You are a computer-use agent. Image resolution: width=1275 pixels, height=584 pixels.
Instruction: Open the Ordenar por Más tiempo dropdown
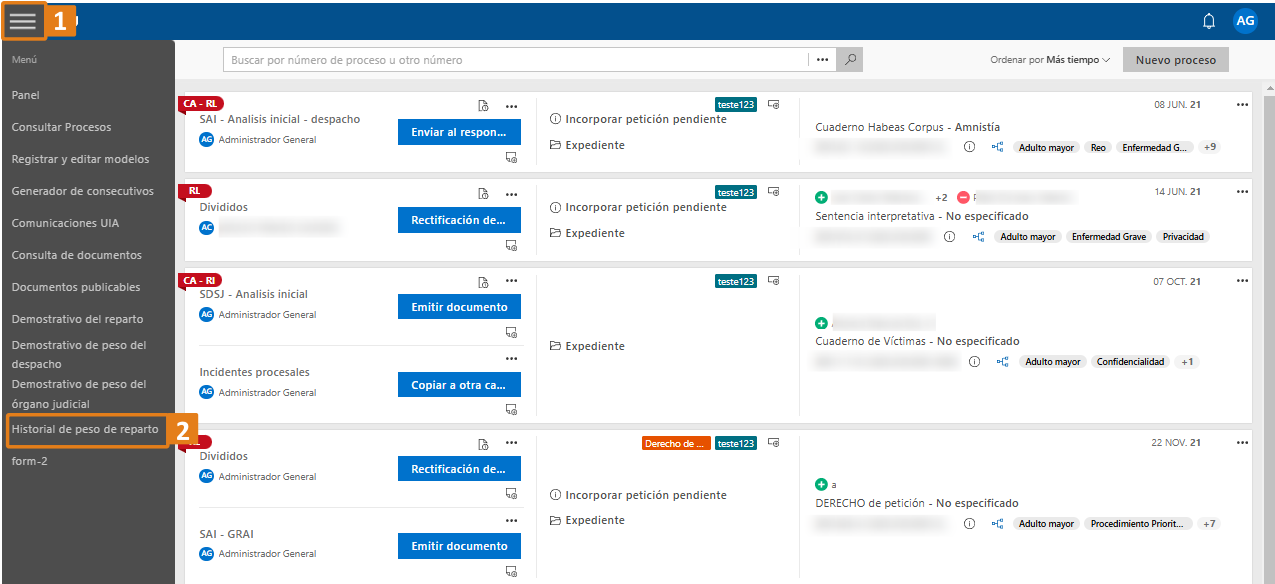[x=1050, y=60]
